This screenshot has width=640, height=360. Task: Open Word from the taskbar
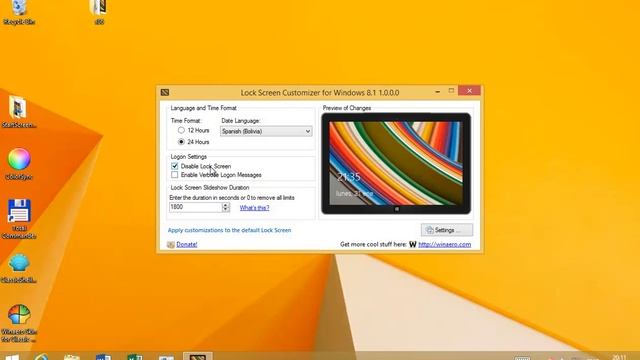coord(103,357)
